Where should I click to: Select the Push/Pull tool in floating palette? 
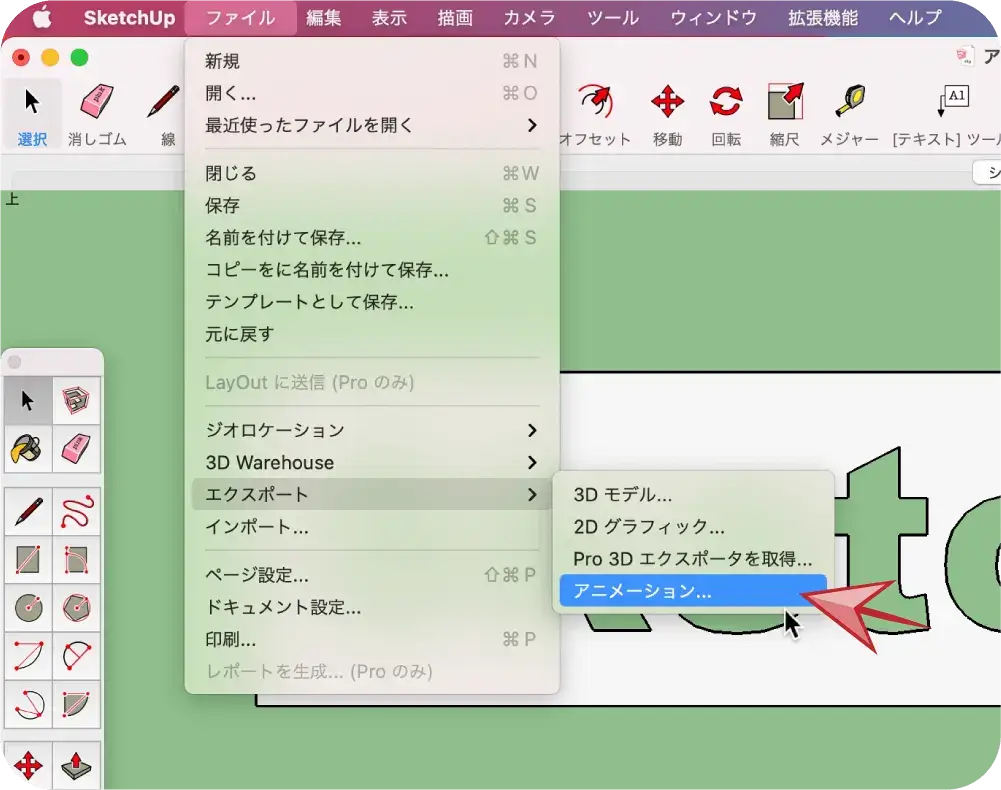point(77,767)
